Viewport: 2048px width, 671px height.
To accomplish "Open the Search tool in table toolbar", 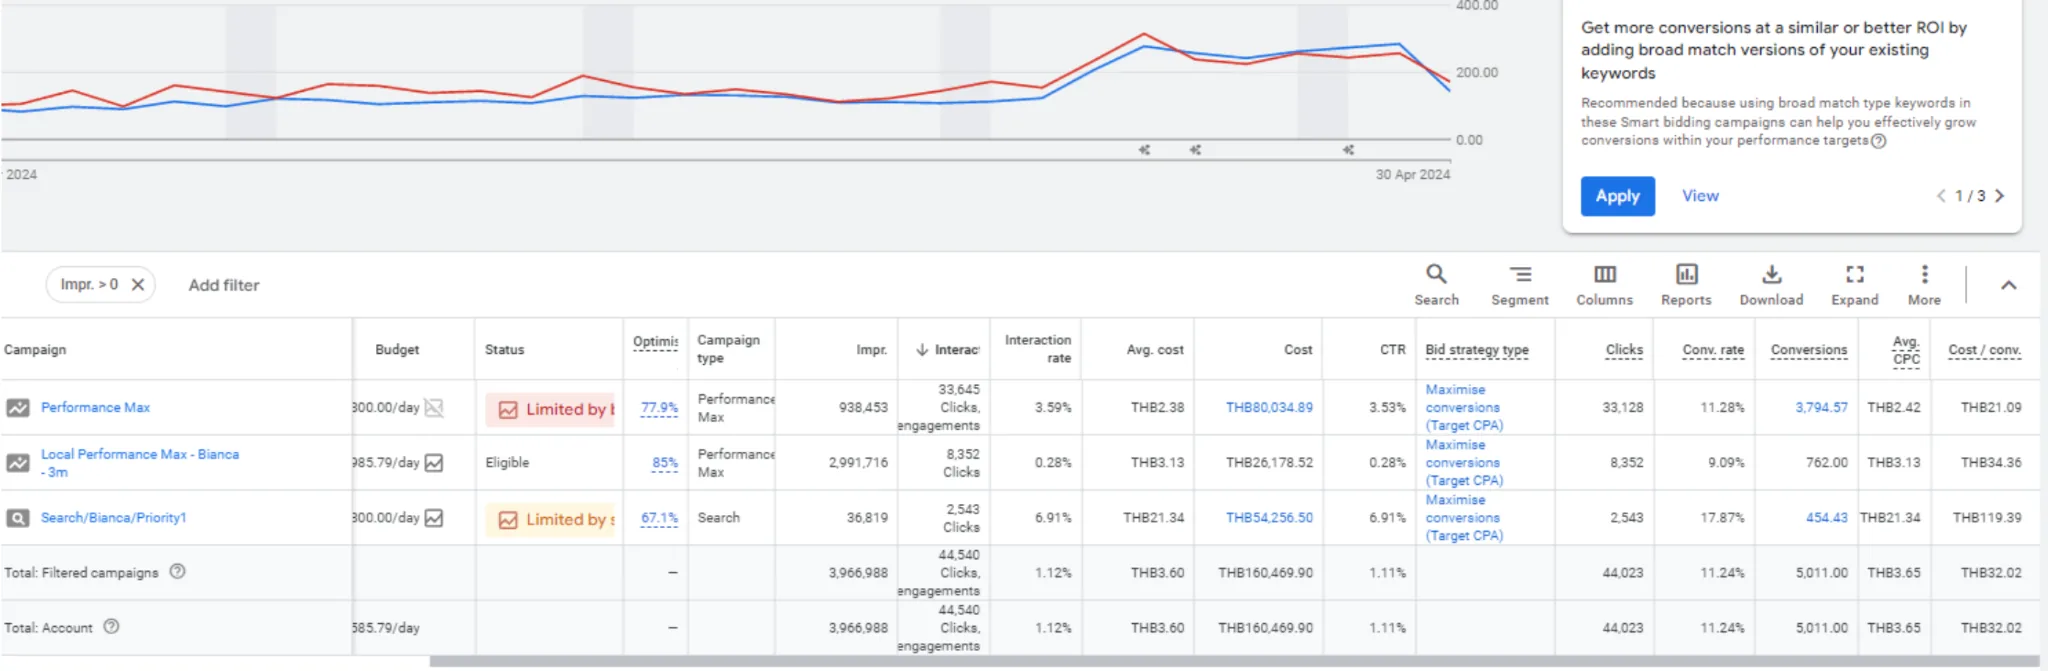I will [x=1436, y=284].
